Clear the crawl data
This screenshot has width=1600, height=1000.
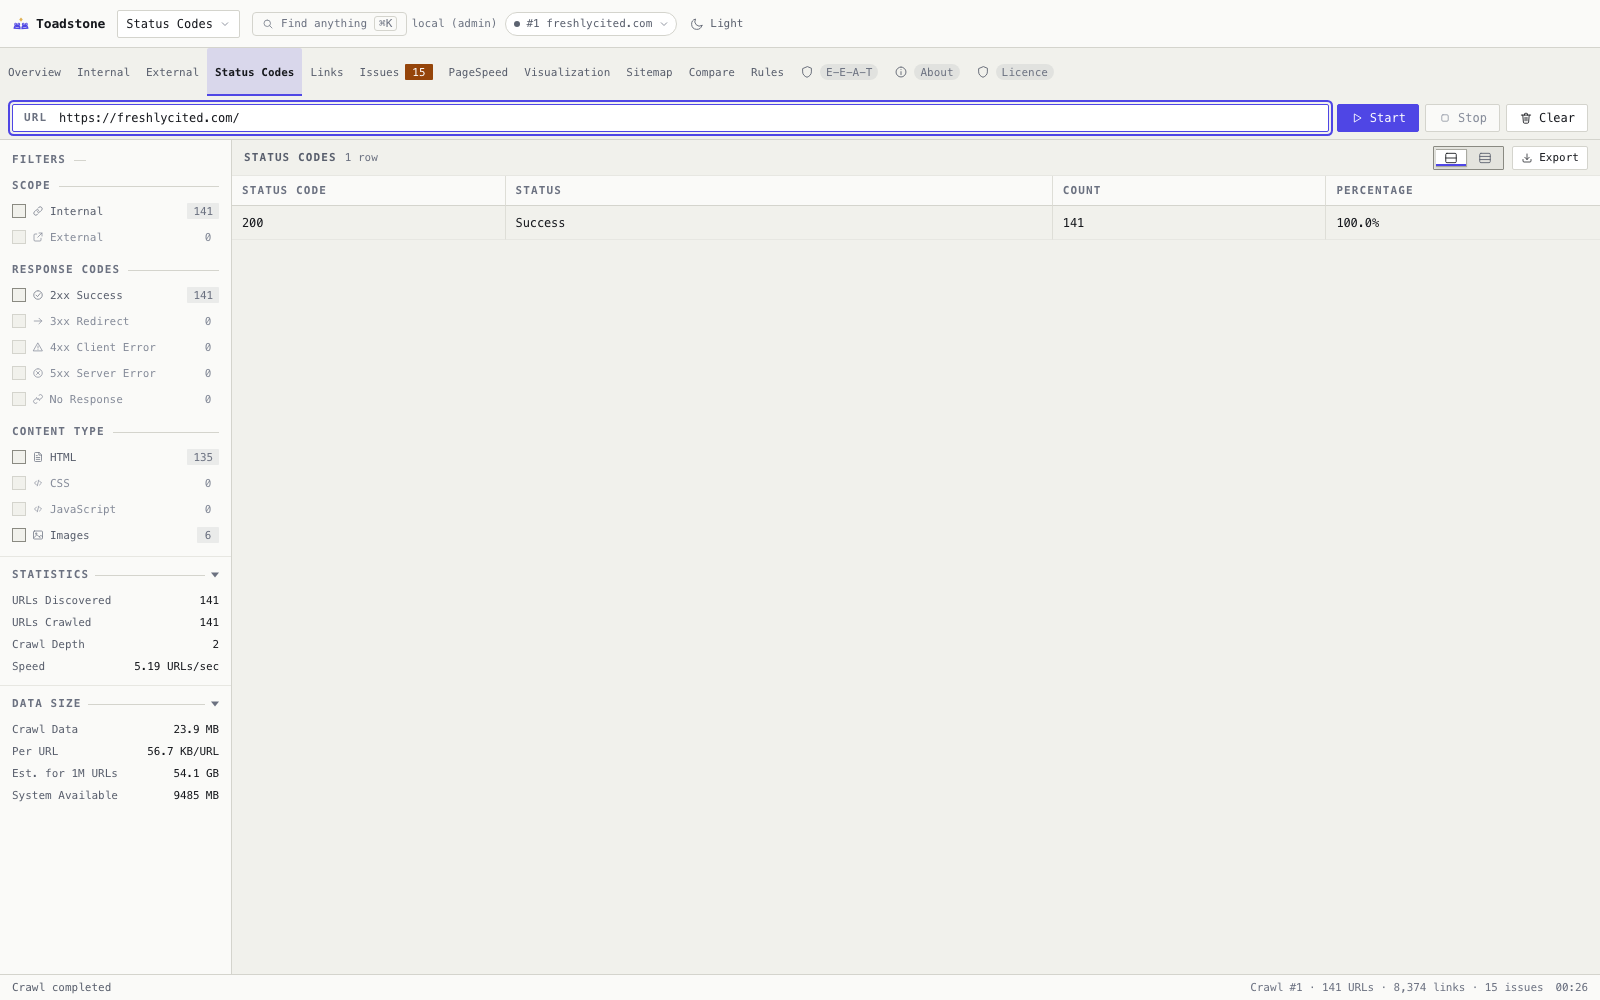pyautogui.click(x=1547, y=118)
